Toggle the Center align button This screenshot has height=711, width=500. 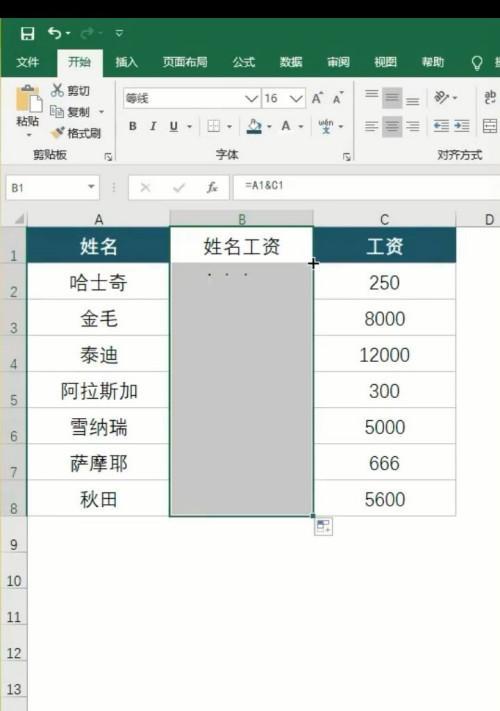coord(392,126)
